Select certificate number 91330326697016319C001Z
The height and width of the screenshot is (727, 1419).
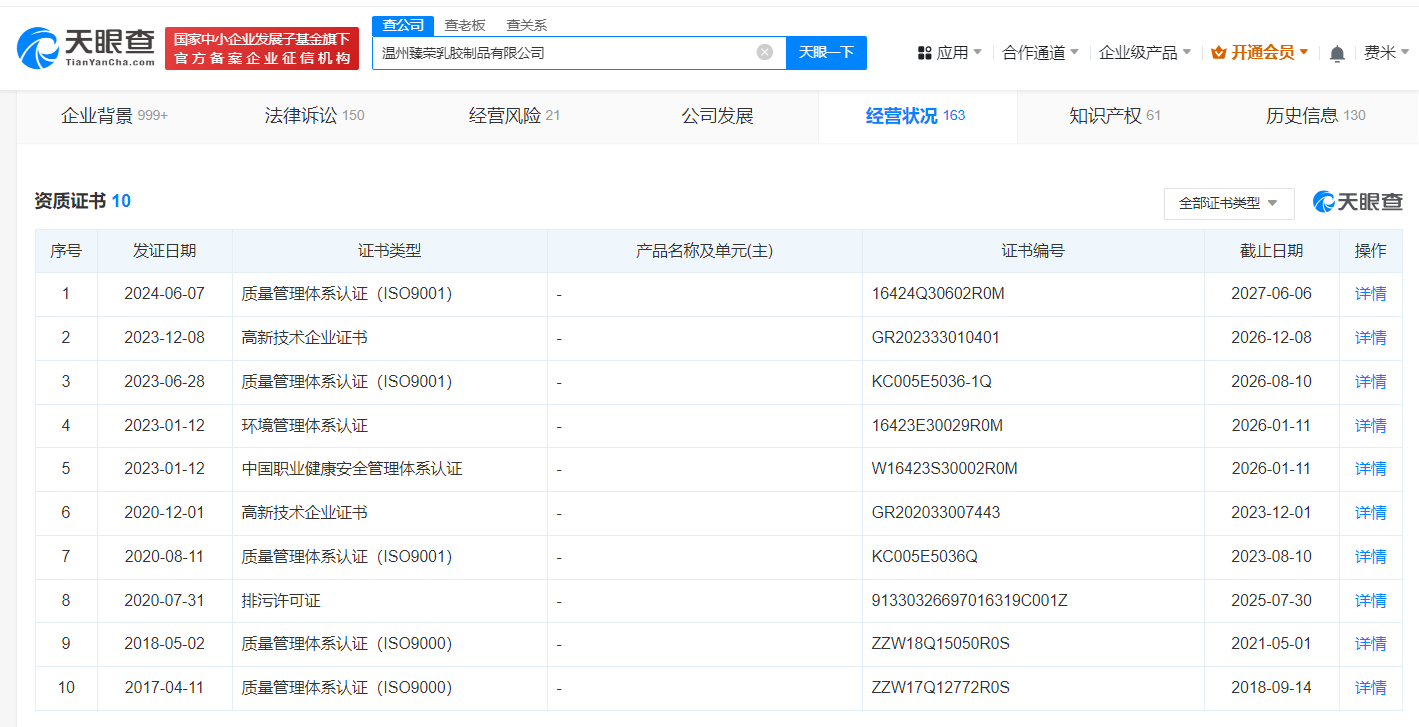click(970, 601)
